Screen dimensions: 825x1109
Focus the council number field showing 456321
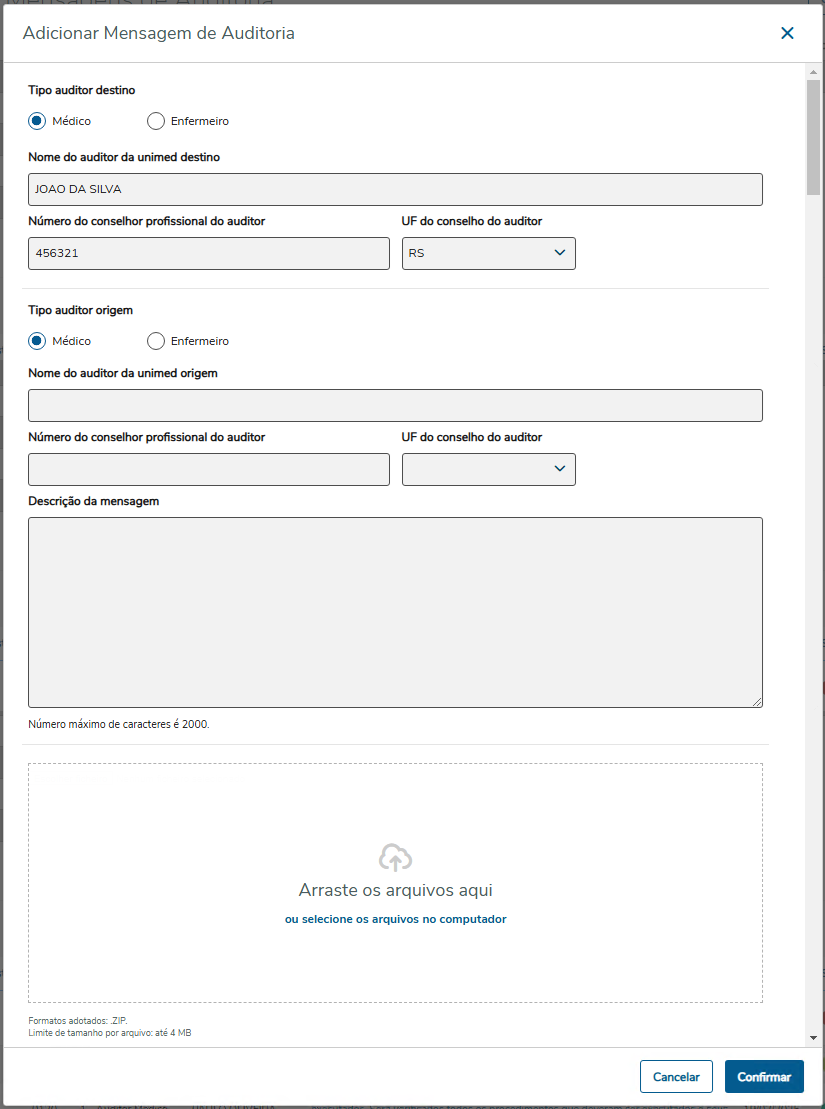click(209, 253)
